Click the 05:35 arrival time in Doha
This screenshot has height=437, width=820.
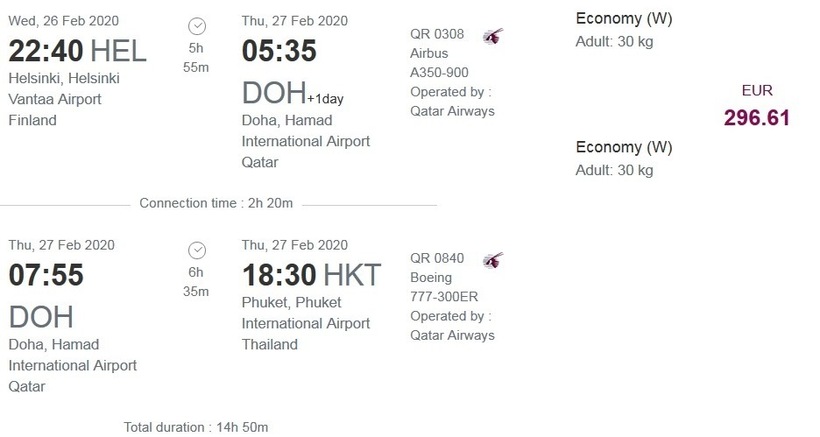(279, 51)
